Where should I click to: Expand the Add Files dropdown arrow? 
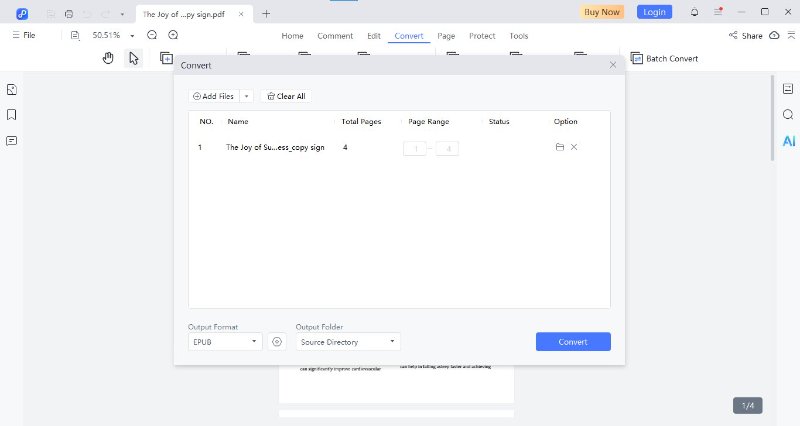coord(246,96)
